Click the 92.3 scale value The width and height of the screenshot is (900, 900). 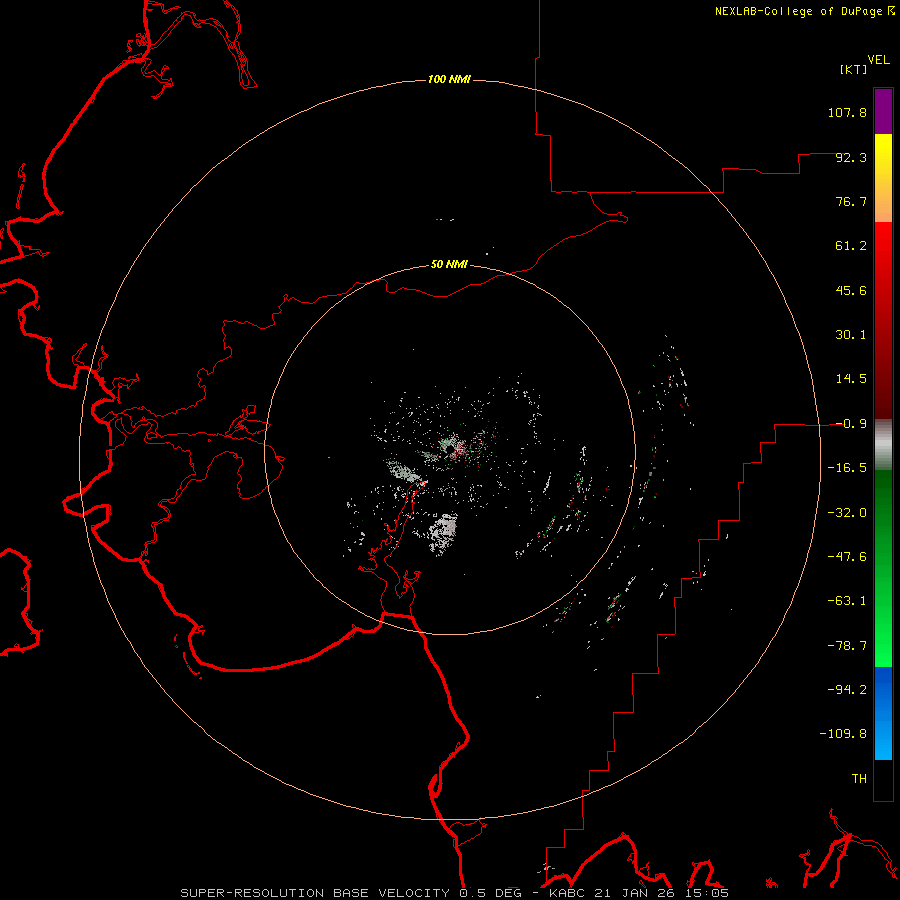[851, 157]
